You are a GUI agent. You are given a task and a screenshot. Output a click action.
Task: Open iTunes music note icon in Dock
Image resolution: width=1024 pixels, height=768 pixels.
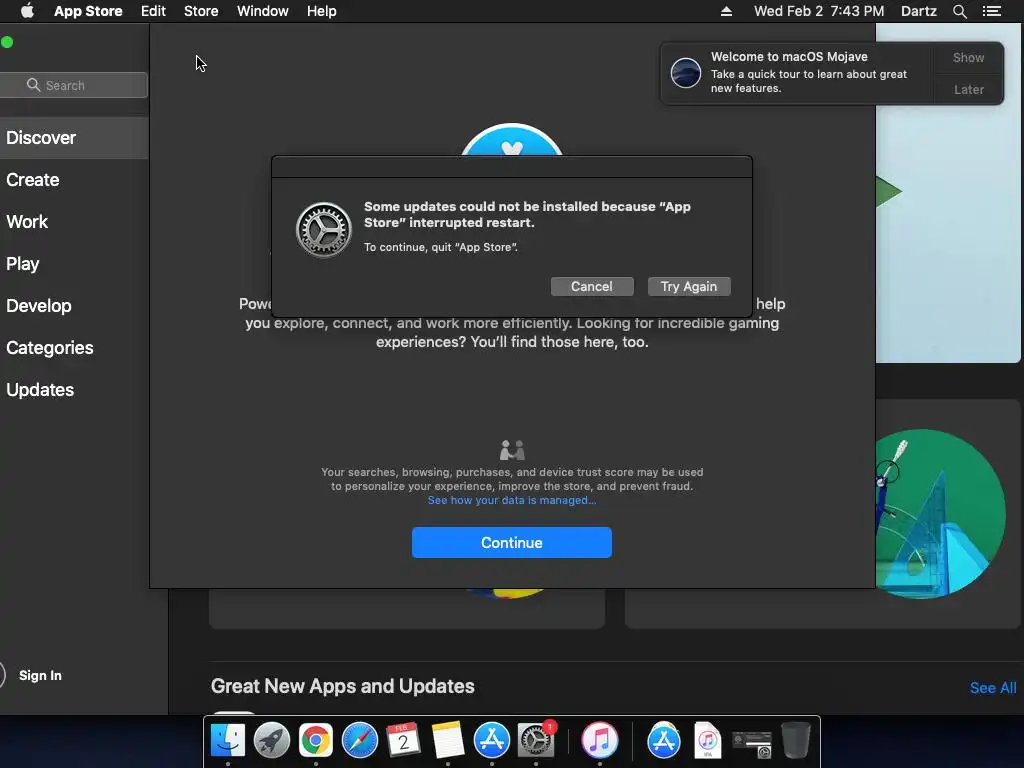click(x=600, y=741)
